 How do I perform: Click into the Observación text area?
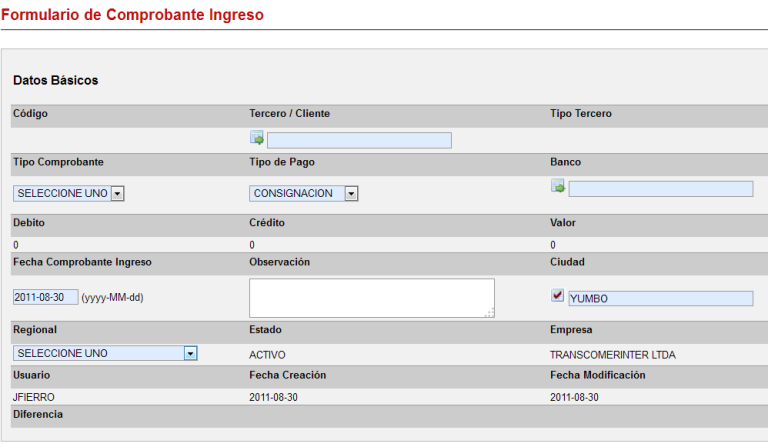point(371,297)
